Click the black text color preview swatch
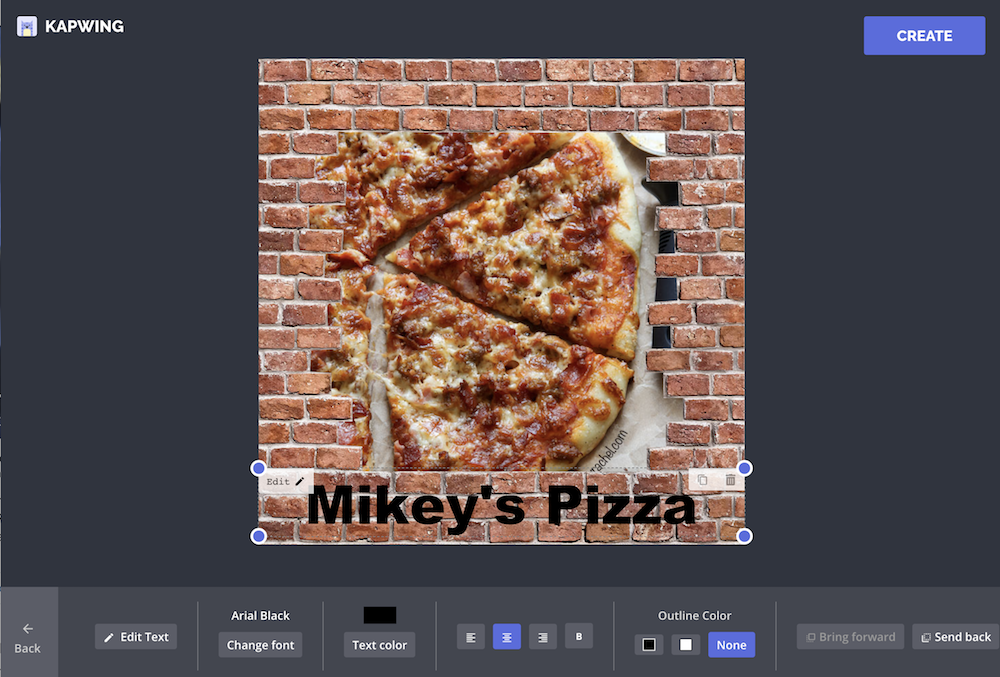This screenshot has width=1000, height=677. (x=380, y=615)
